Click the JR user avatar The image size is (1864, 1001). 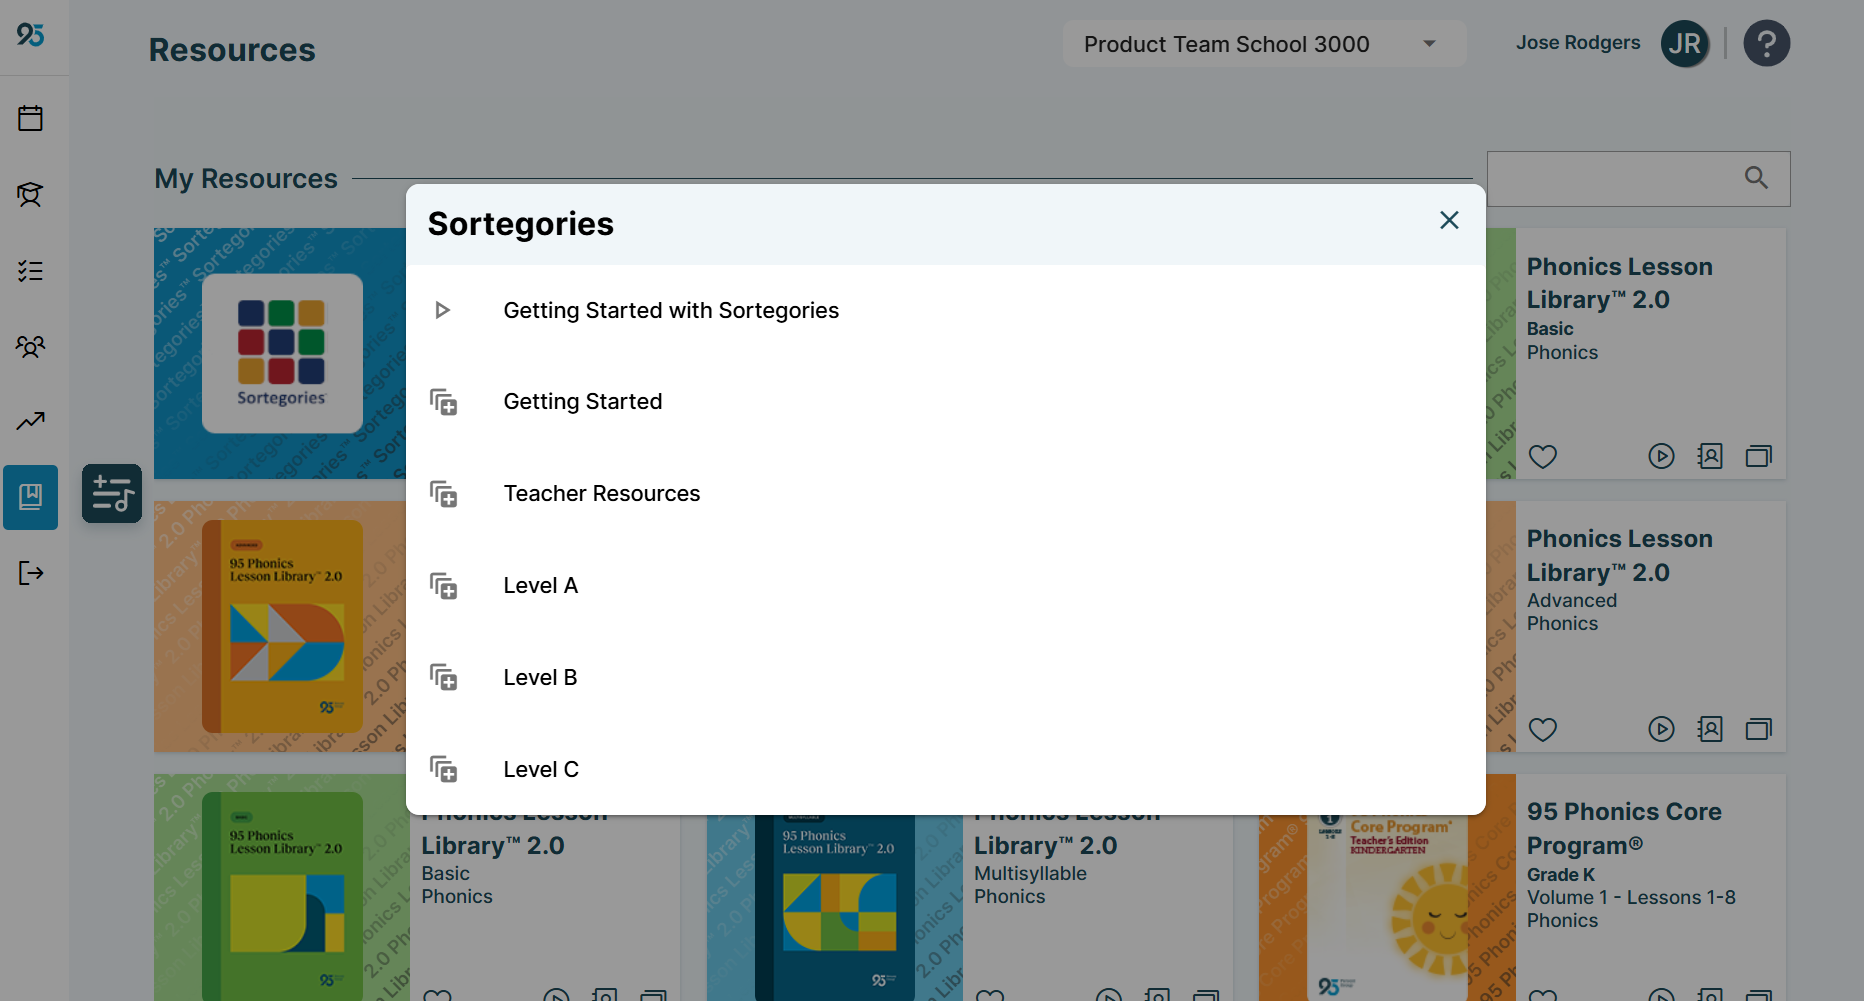[x=1685, y=43]
